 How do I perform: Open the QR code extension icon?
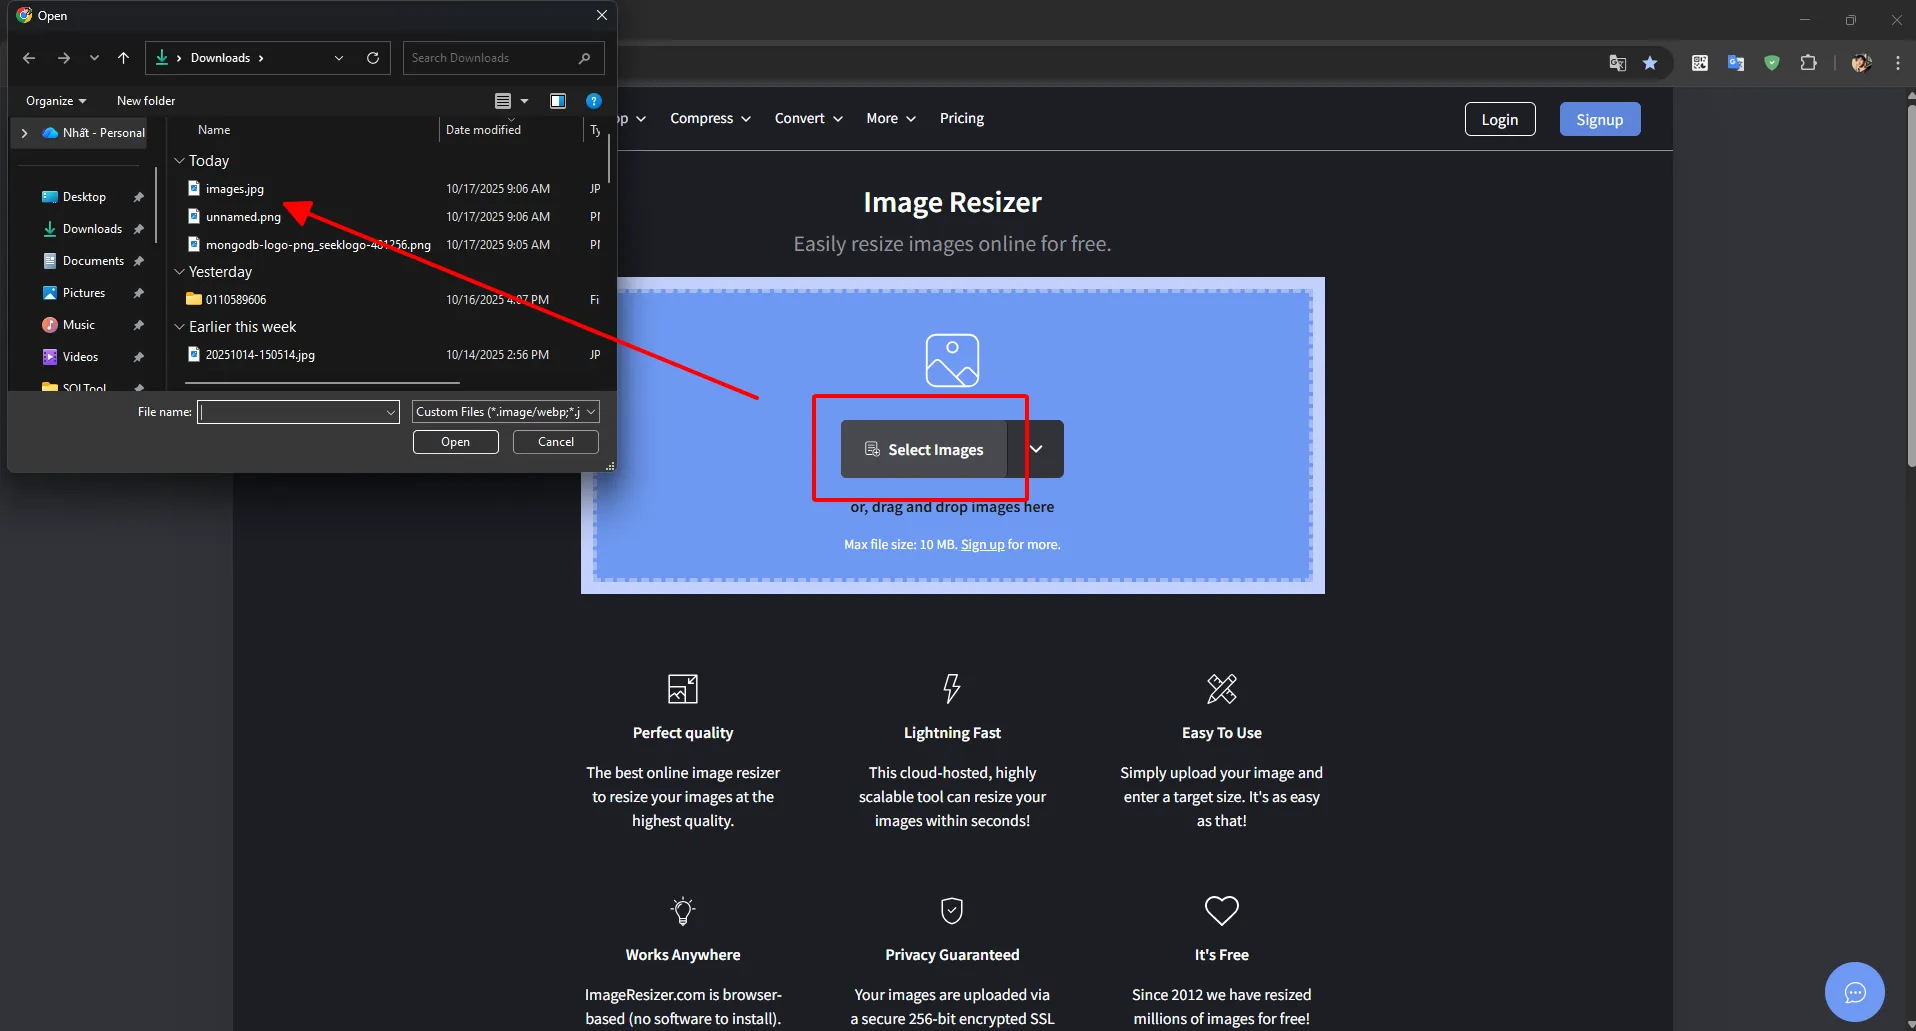1700,63
